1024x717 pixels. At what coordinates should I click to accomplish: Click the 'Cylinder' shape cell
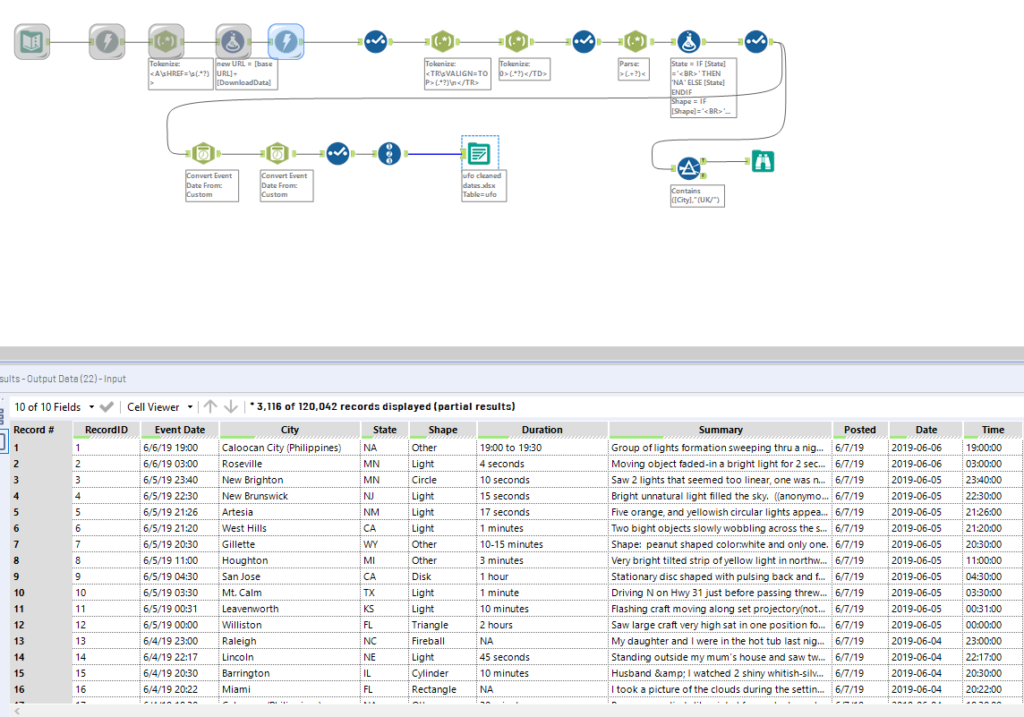(443, 673)
